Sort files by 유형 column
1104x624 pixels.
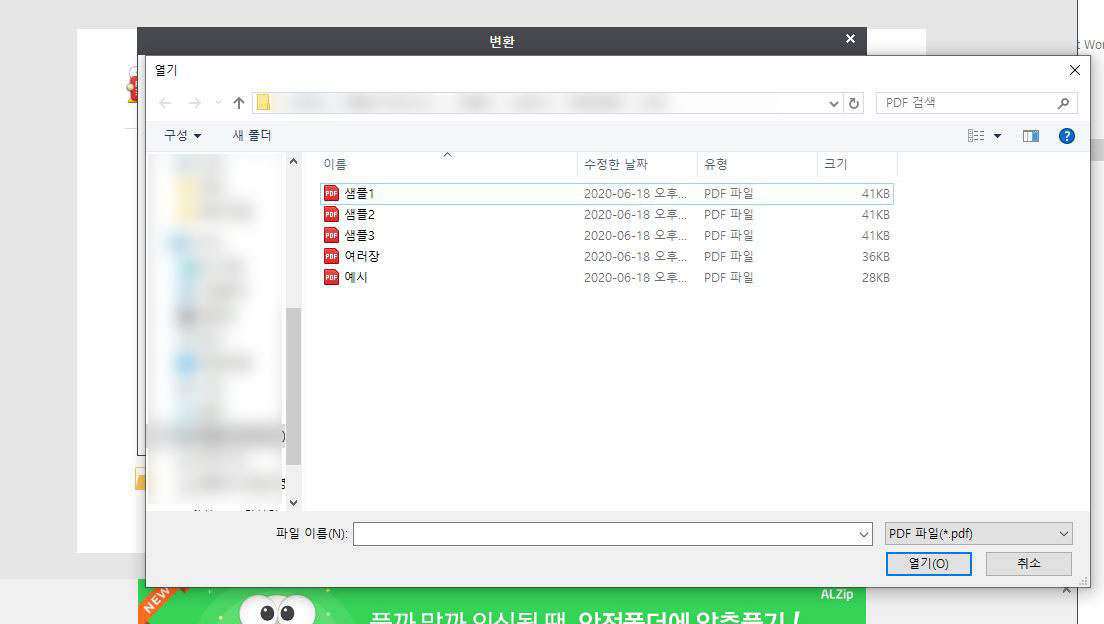(757, 164)
